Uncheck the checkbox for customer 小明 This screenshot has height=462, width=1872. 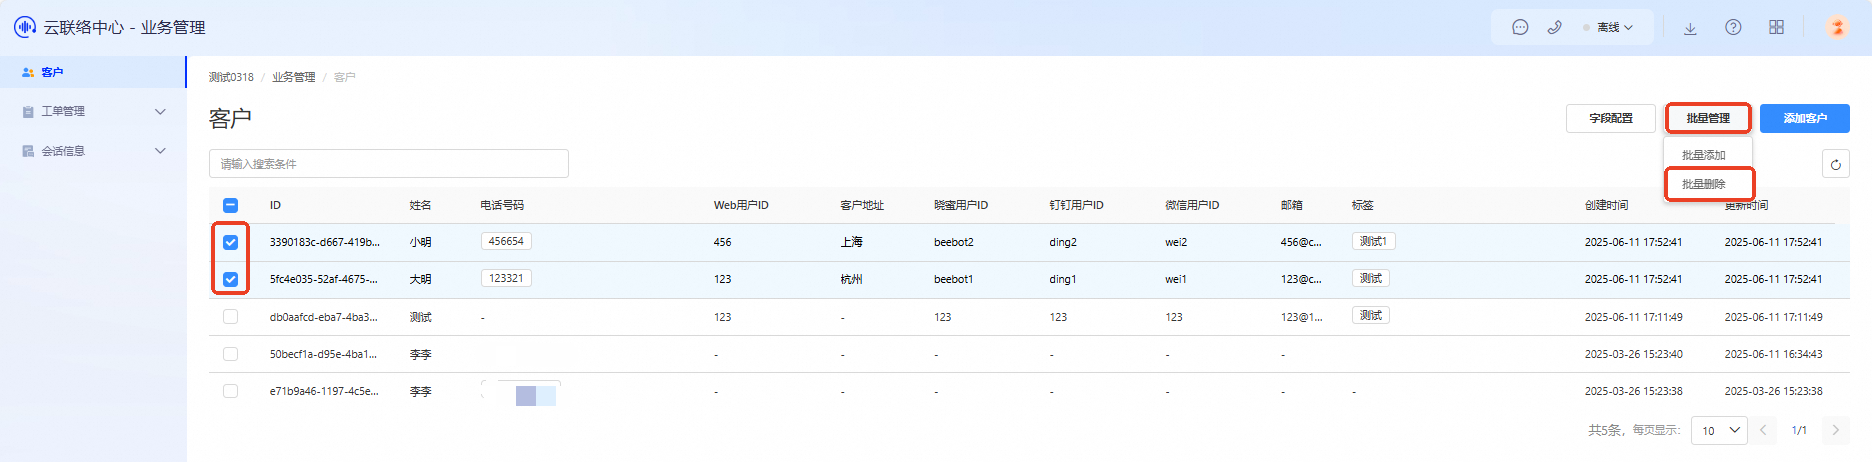coord(230,242)
